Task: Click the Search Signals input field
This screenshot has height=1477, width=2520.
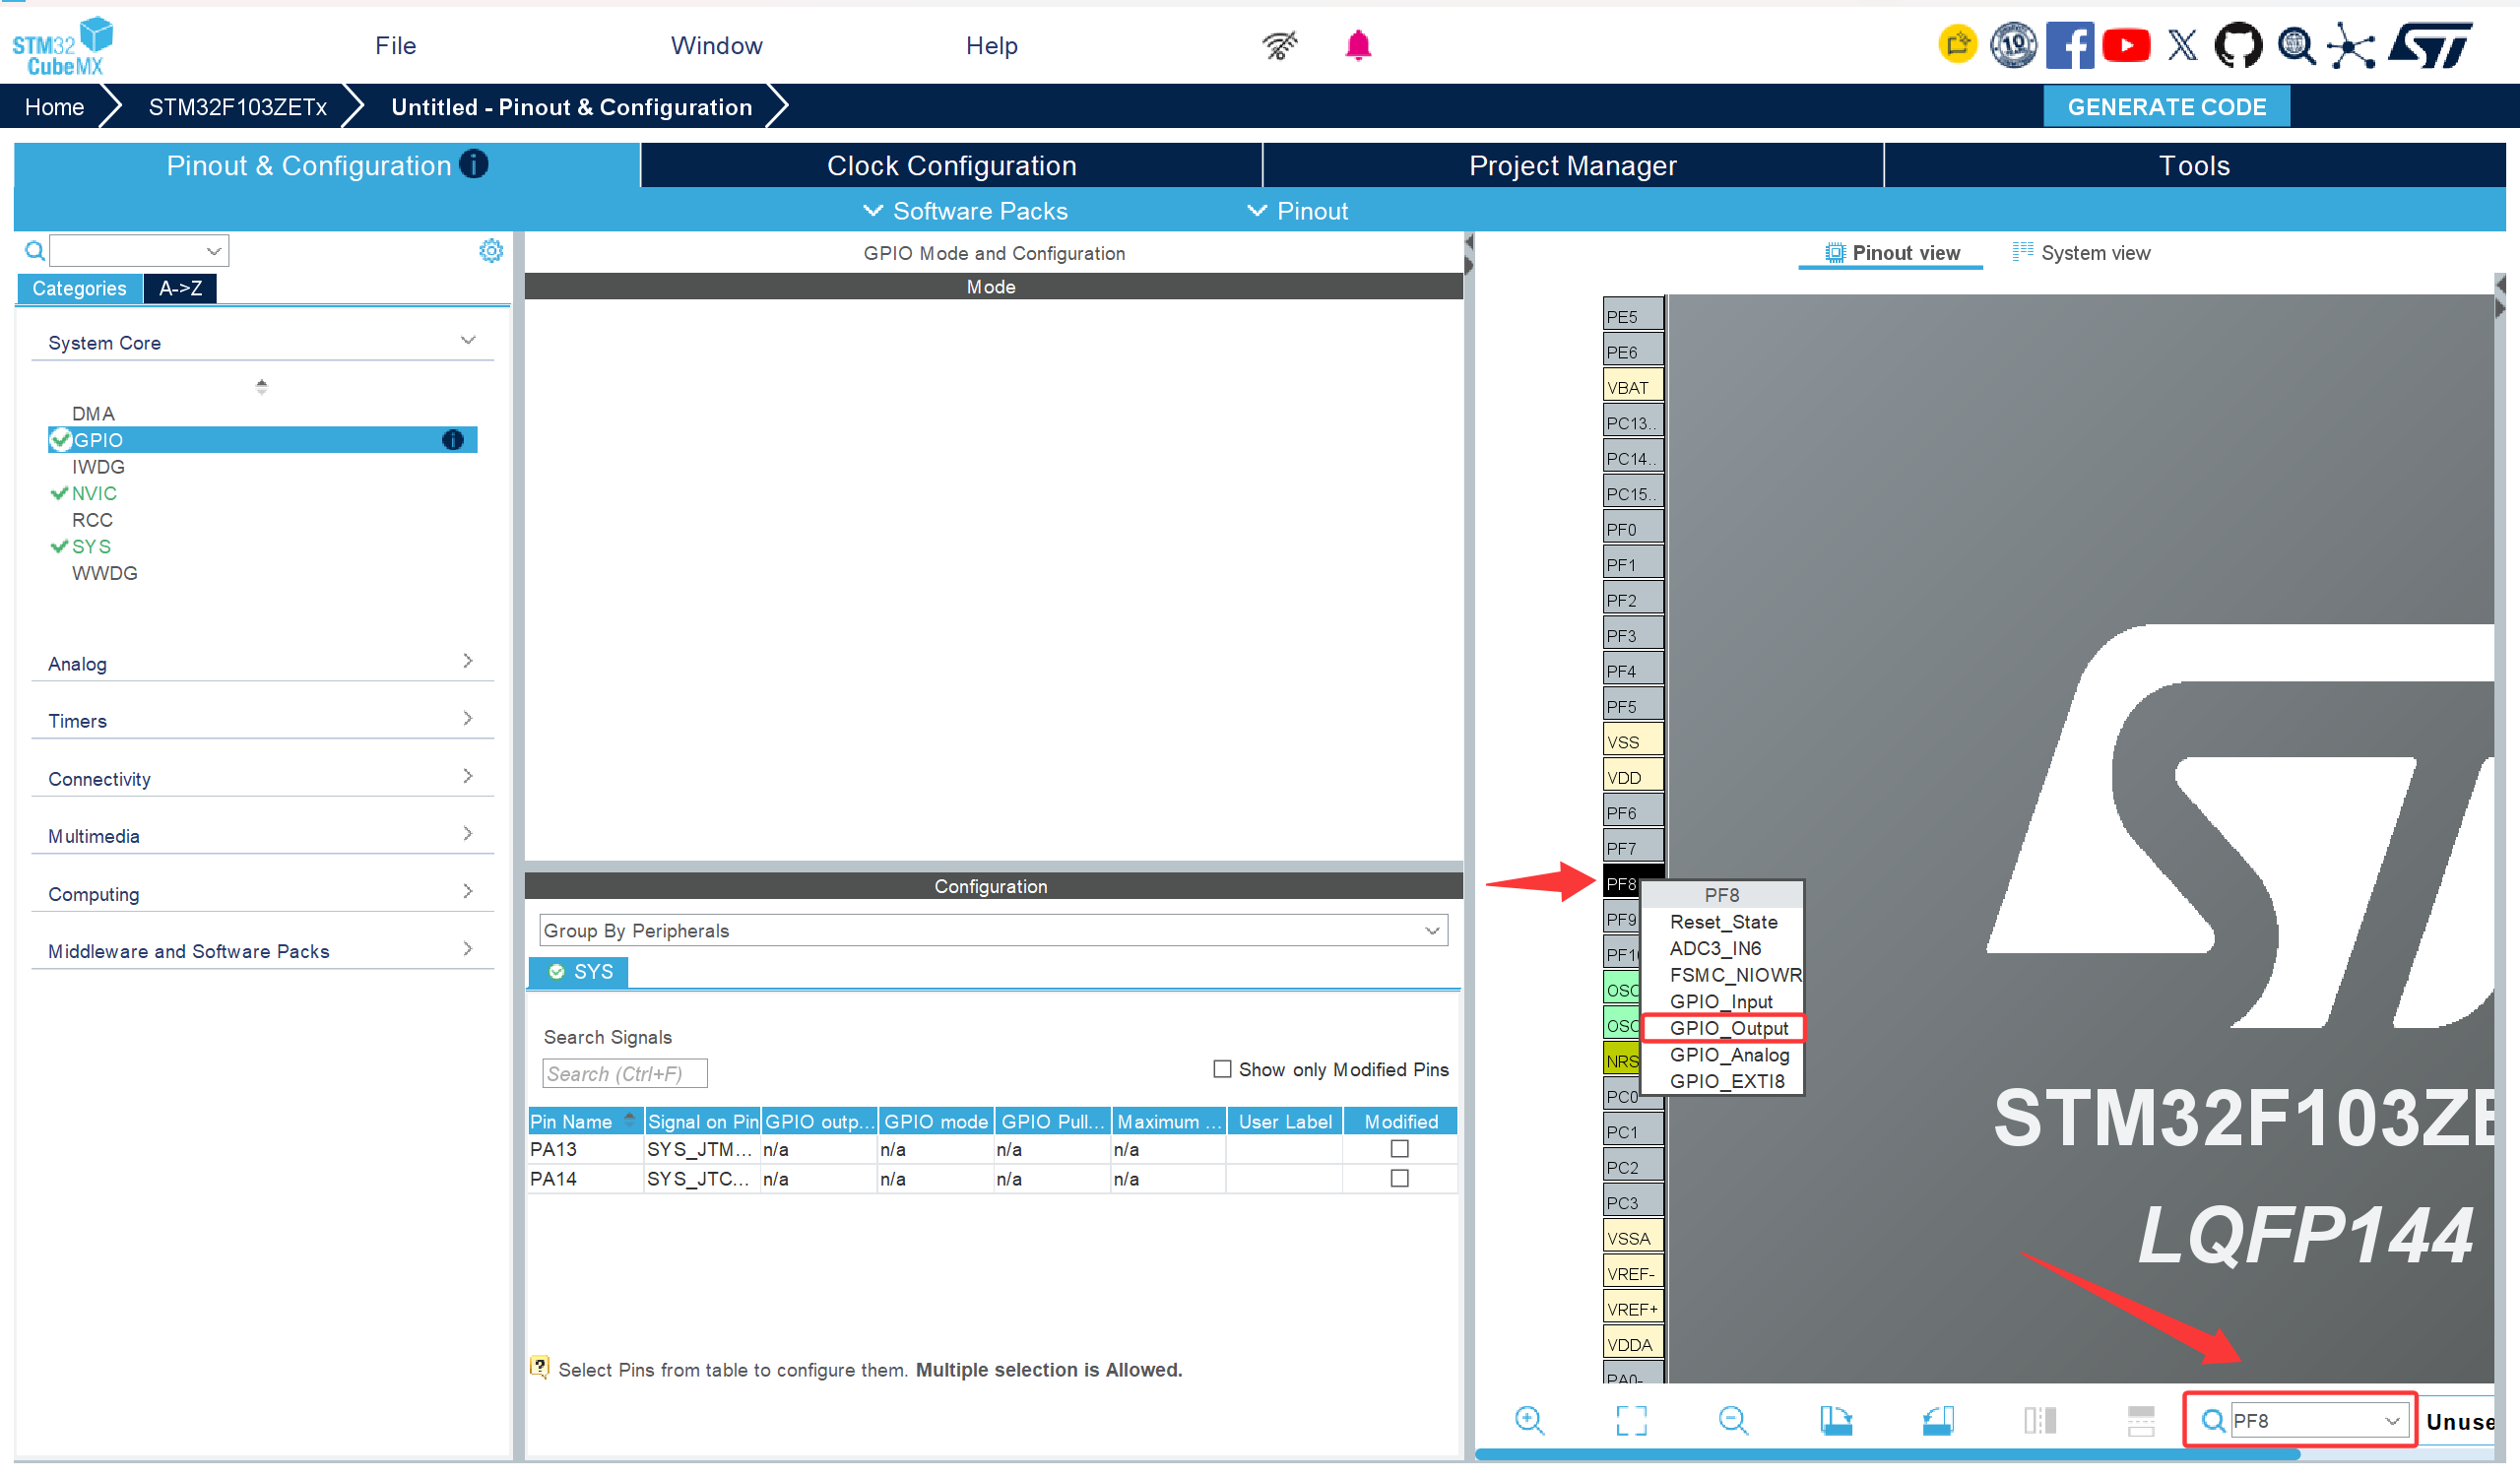Action: tap(624, 1074)
